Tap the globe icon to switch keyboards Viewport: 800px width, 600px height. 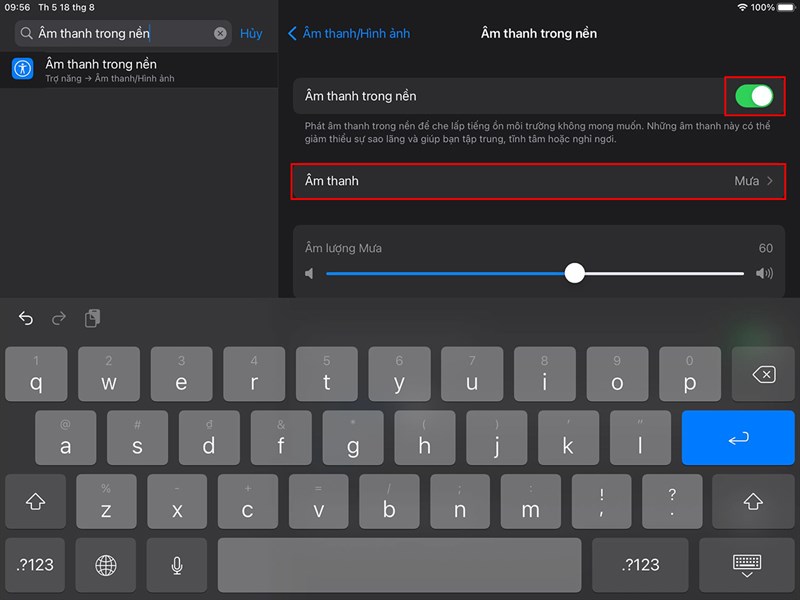coord(106,565)
